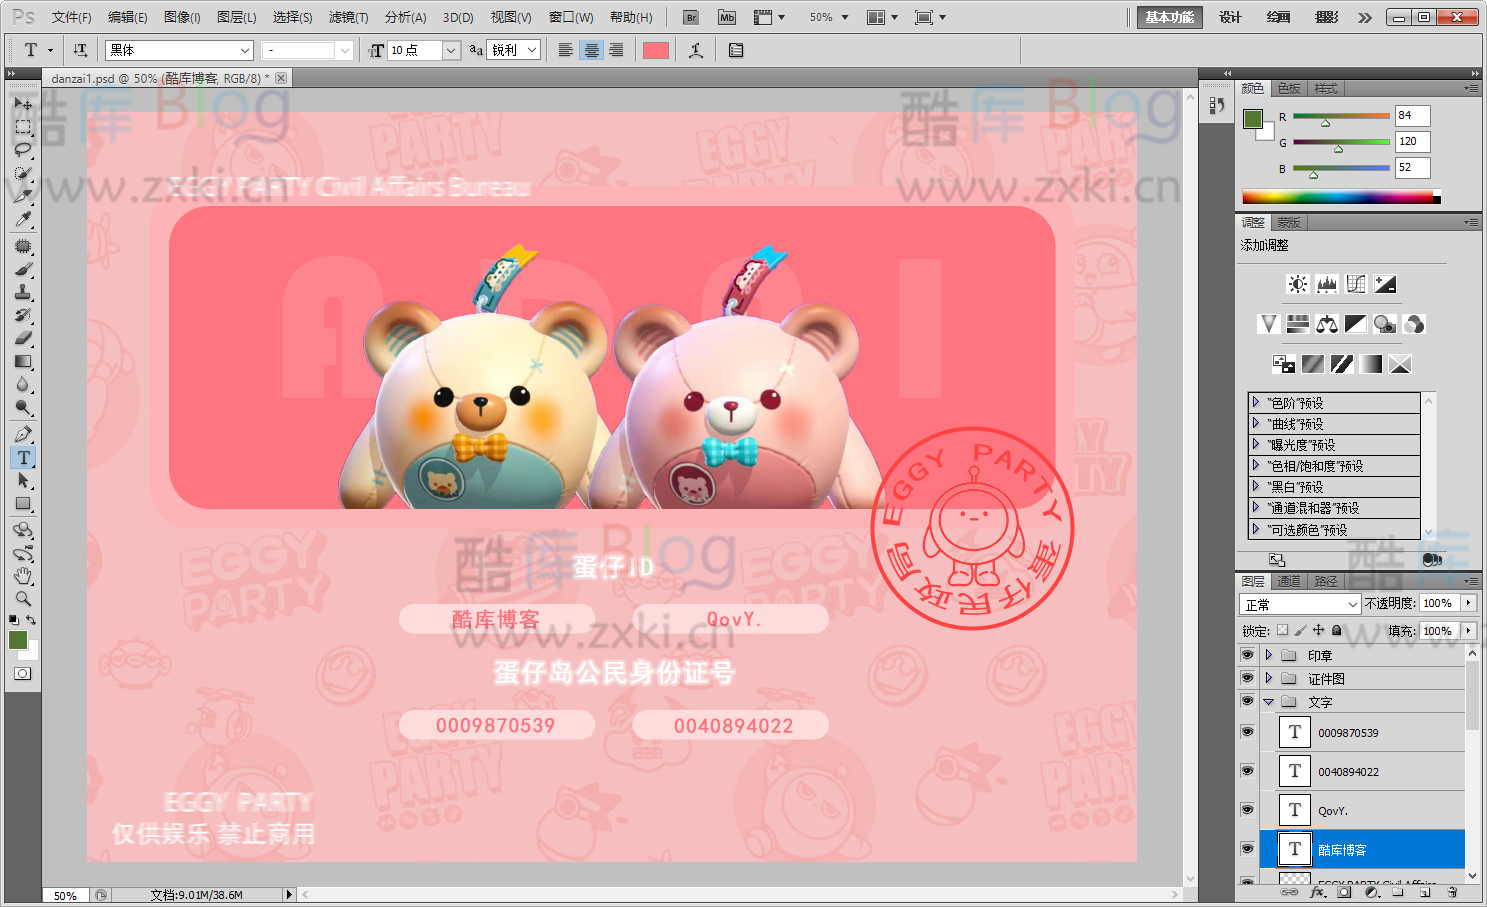Open the font family dropdown showing 黑体
The image size is (1487, 907).
point(180,50)
